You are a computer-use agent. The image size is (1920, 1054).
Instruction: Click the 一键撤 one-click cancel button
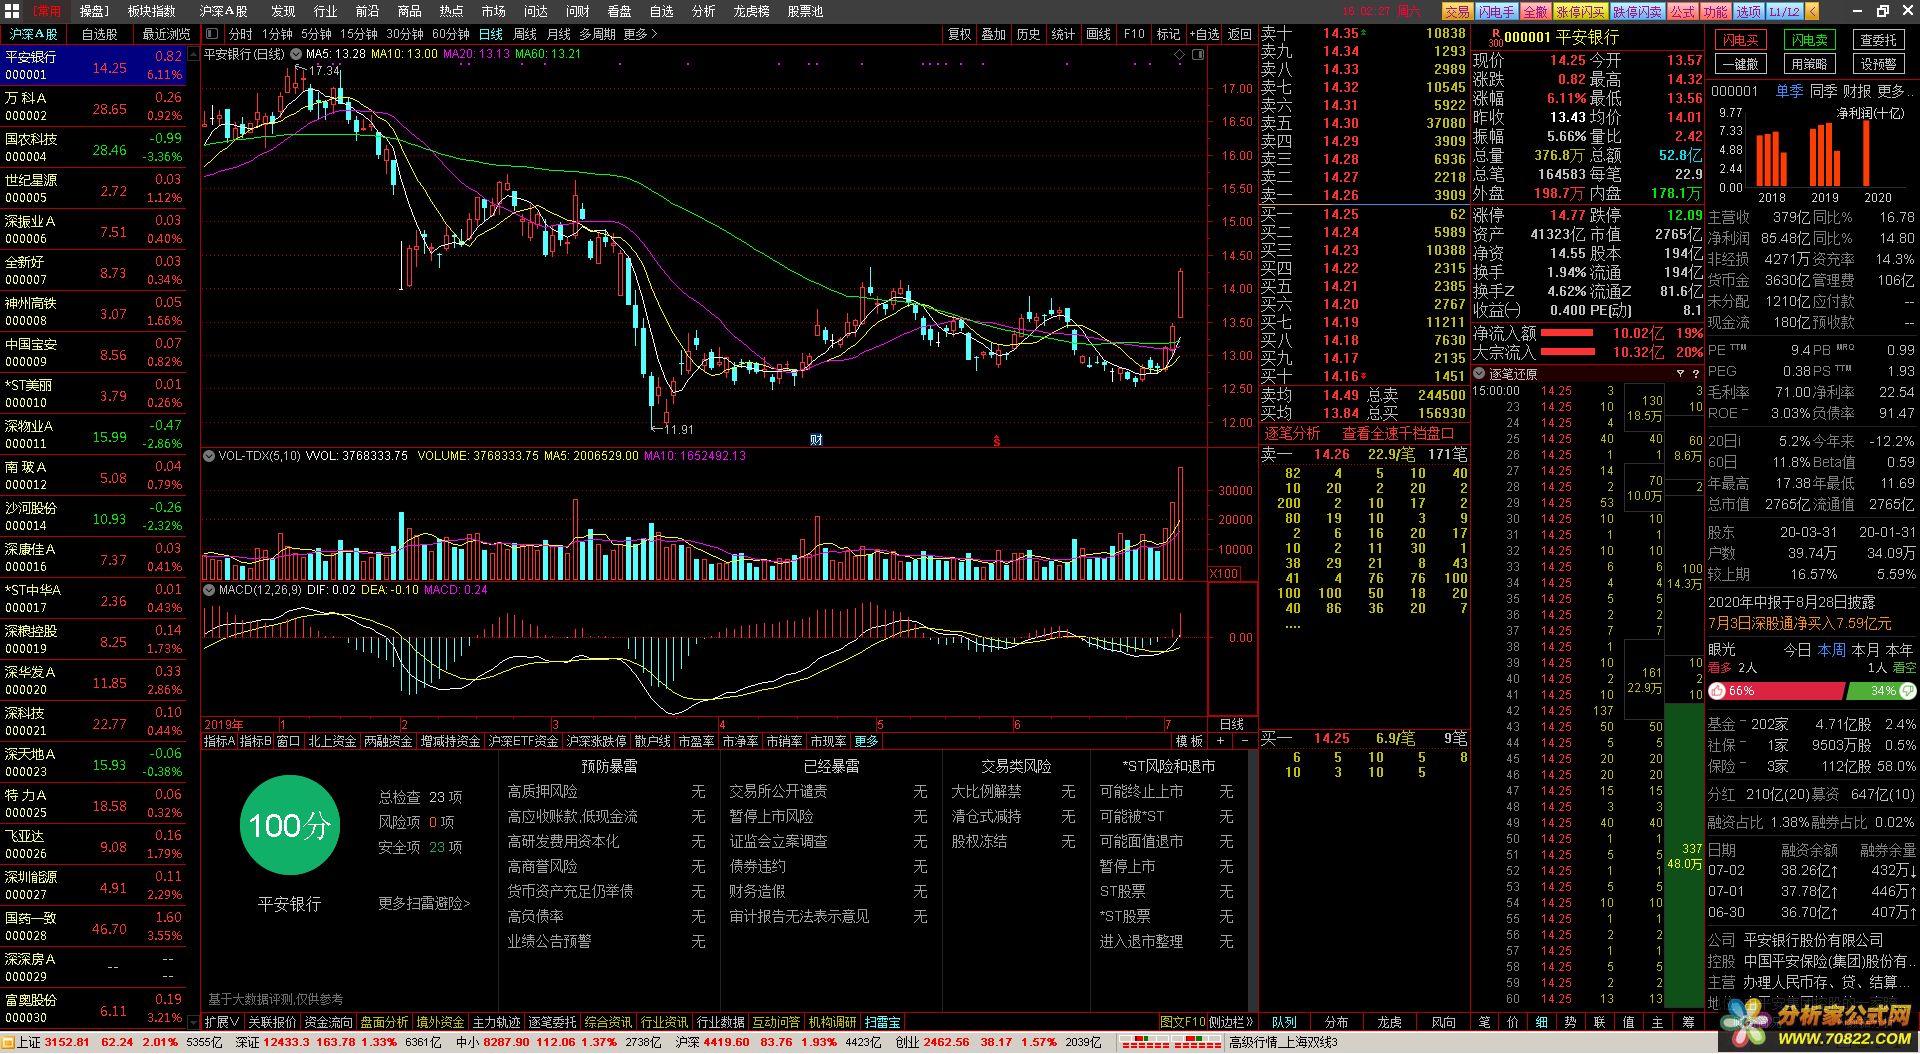pos(1741,64)
